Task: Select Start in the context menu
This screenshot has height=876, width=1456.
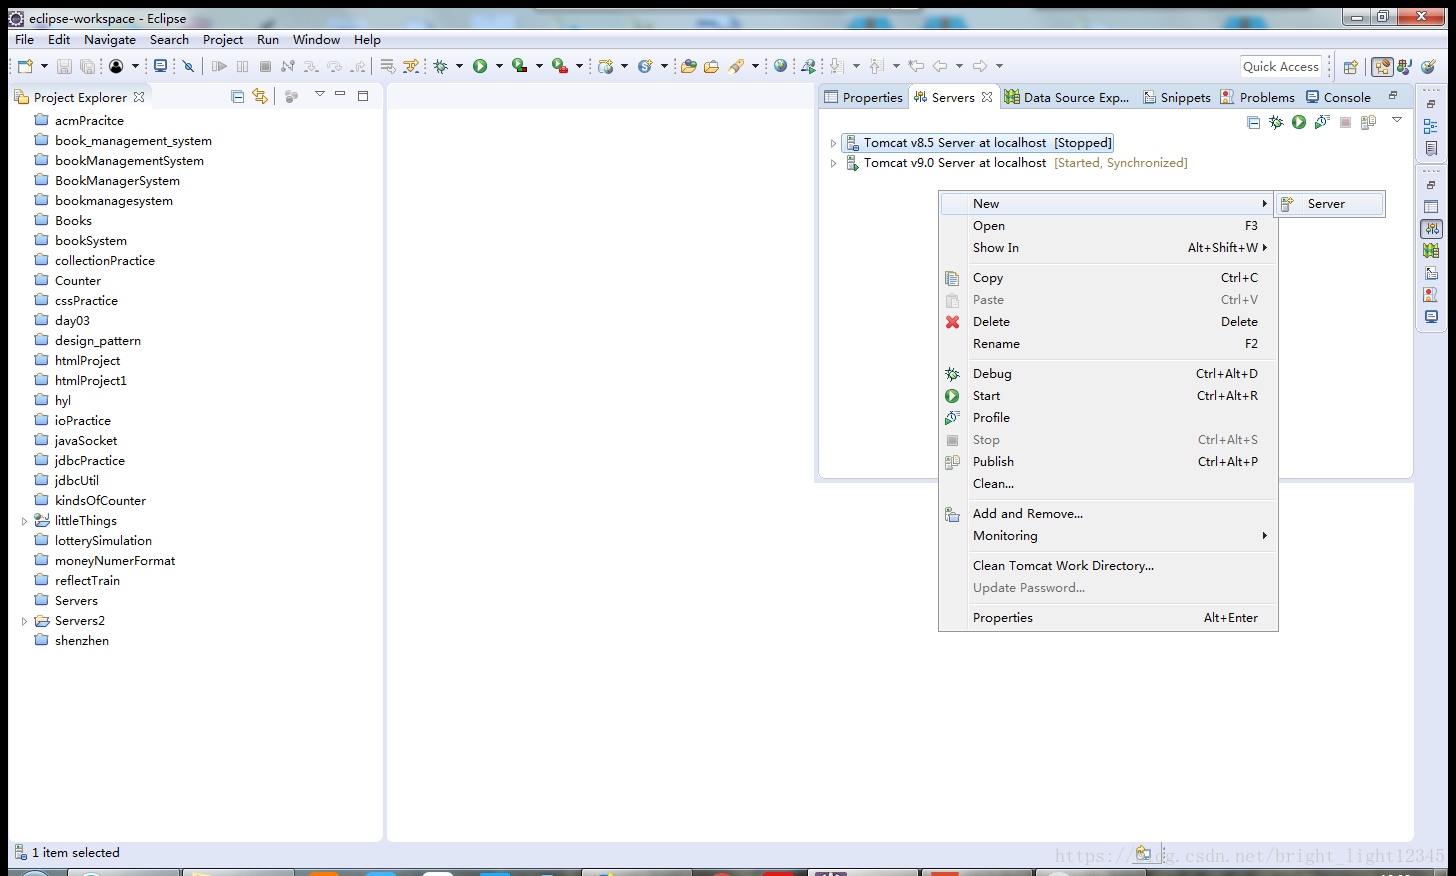Action: tap(1108, 396)
